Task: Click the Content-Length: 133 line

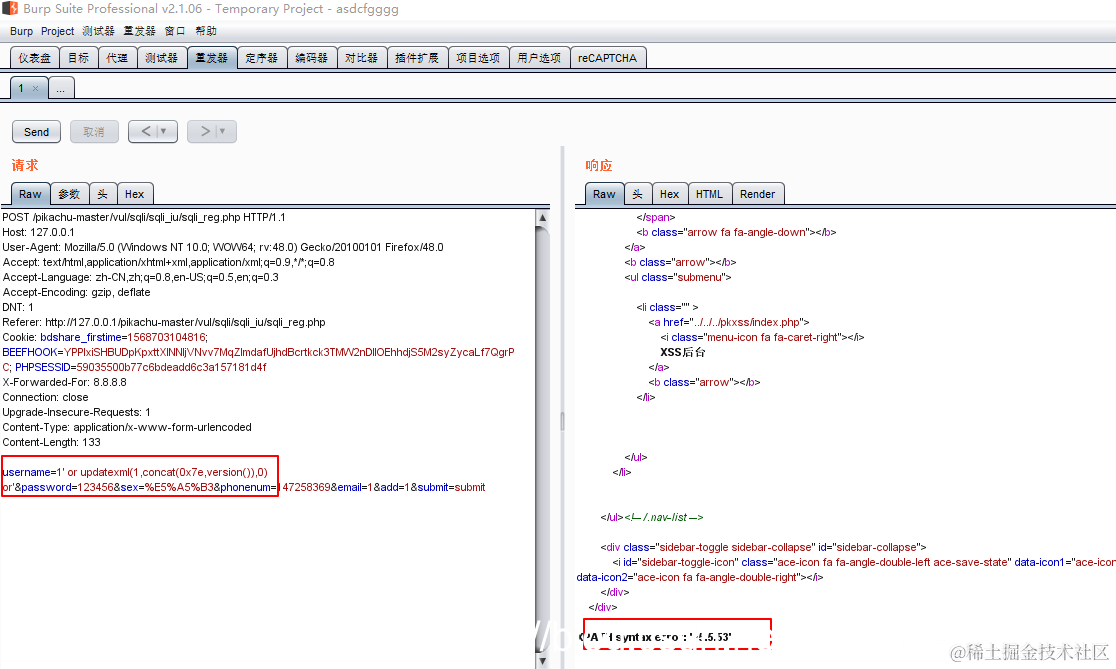Action: pyautogui.click(x=51, y=442)
